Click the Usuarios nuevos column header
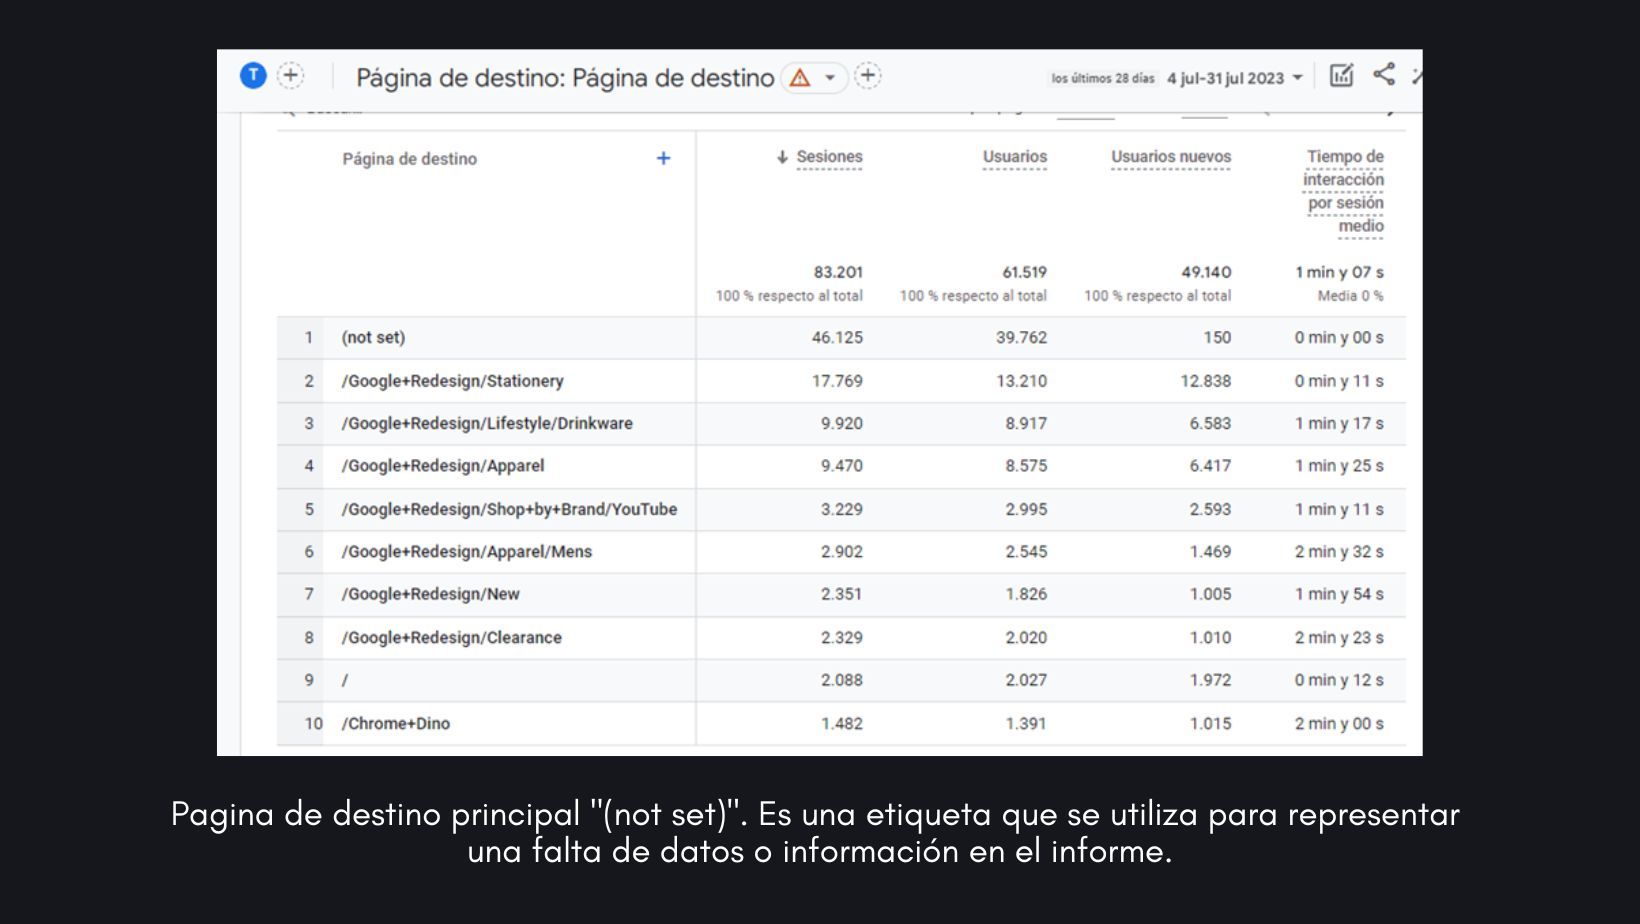The image size is (1640, 924). [1170, 157]
